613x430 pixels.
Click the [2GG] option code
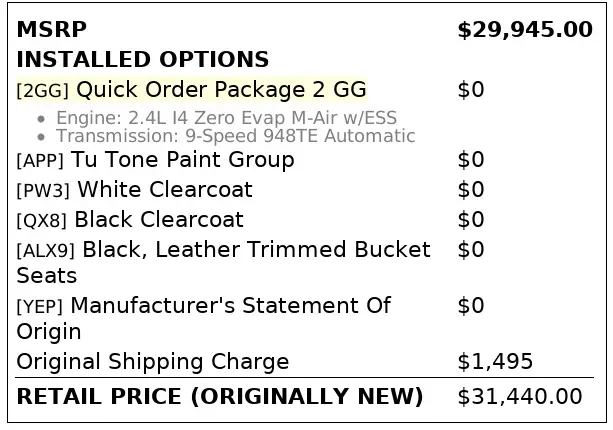click(x=43, y=91)
